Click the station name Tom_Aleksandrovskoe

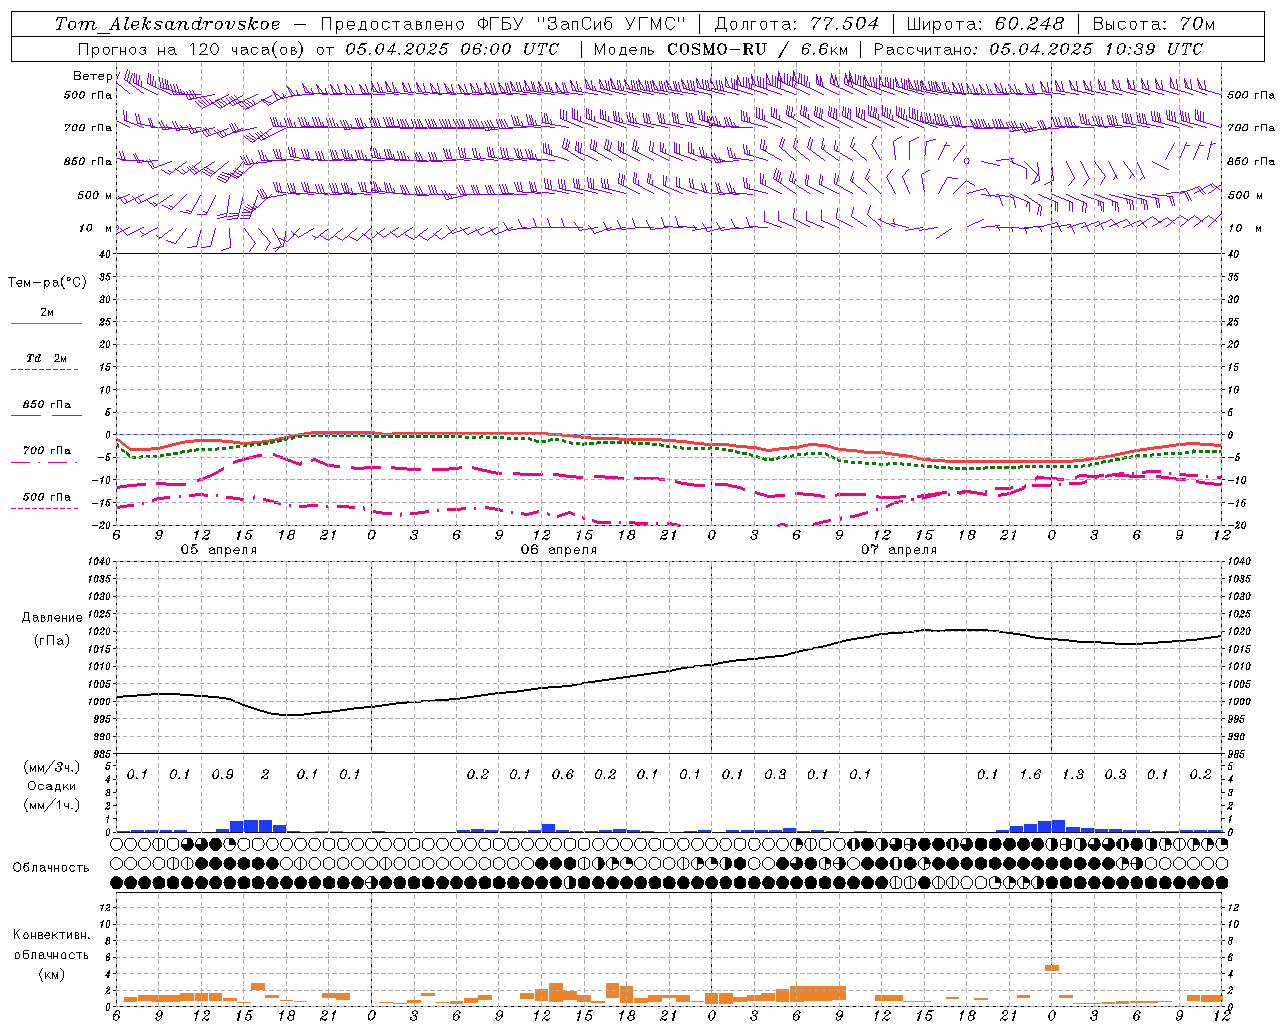tap(168, 24)
